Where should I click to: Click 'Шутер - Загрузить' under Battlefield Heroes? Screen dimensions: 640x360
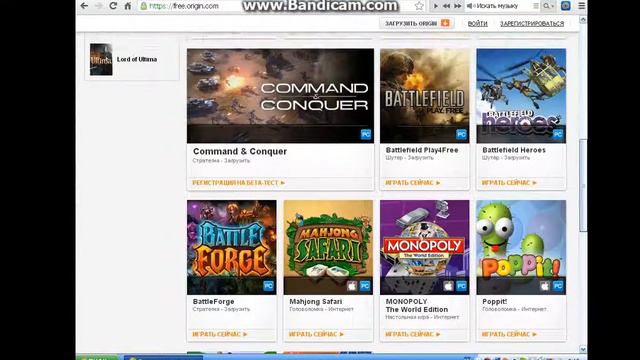[506, 158]
